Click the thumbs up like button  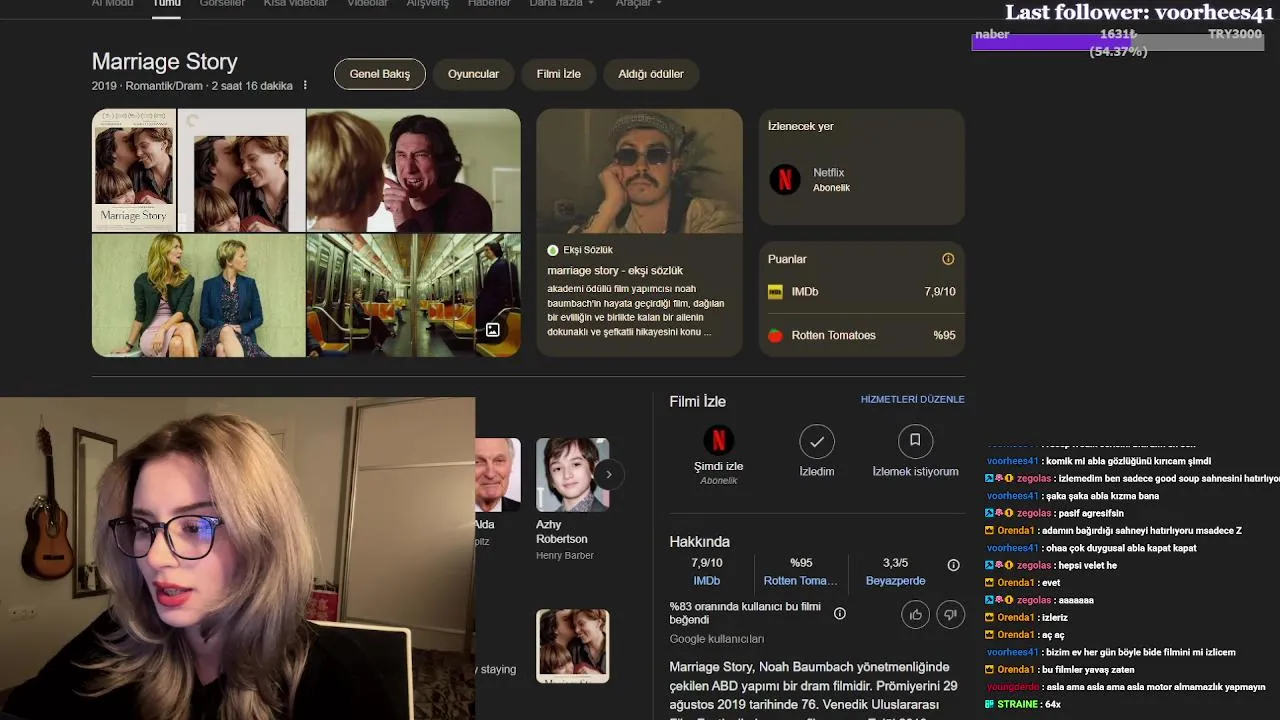tap(916, 614)
